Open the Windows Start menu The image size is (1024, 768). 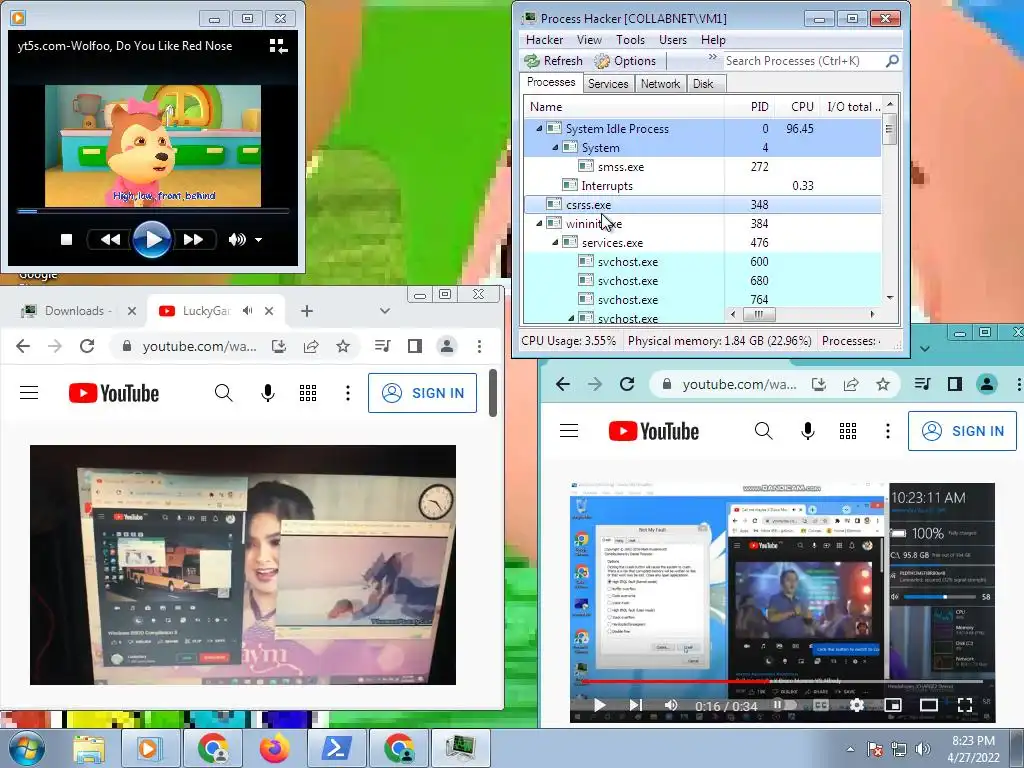click(27, 748)
